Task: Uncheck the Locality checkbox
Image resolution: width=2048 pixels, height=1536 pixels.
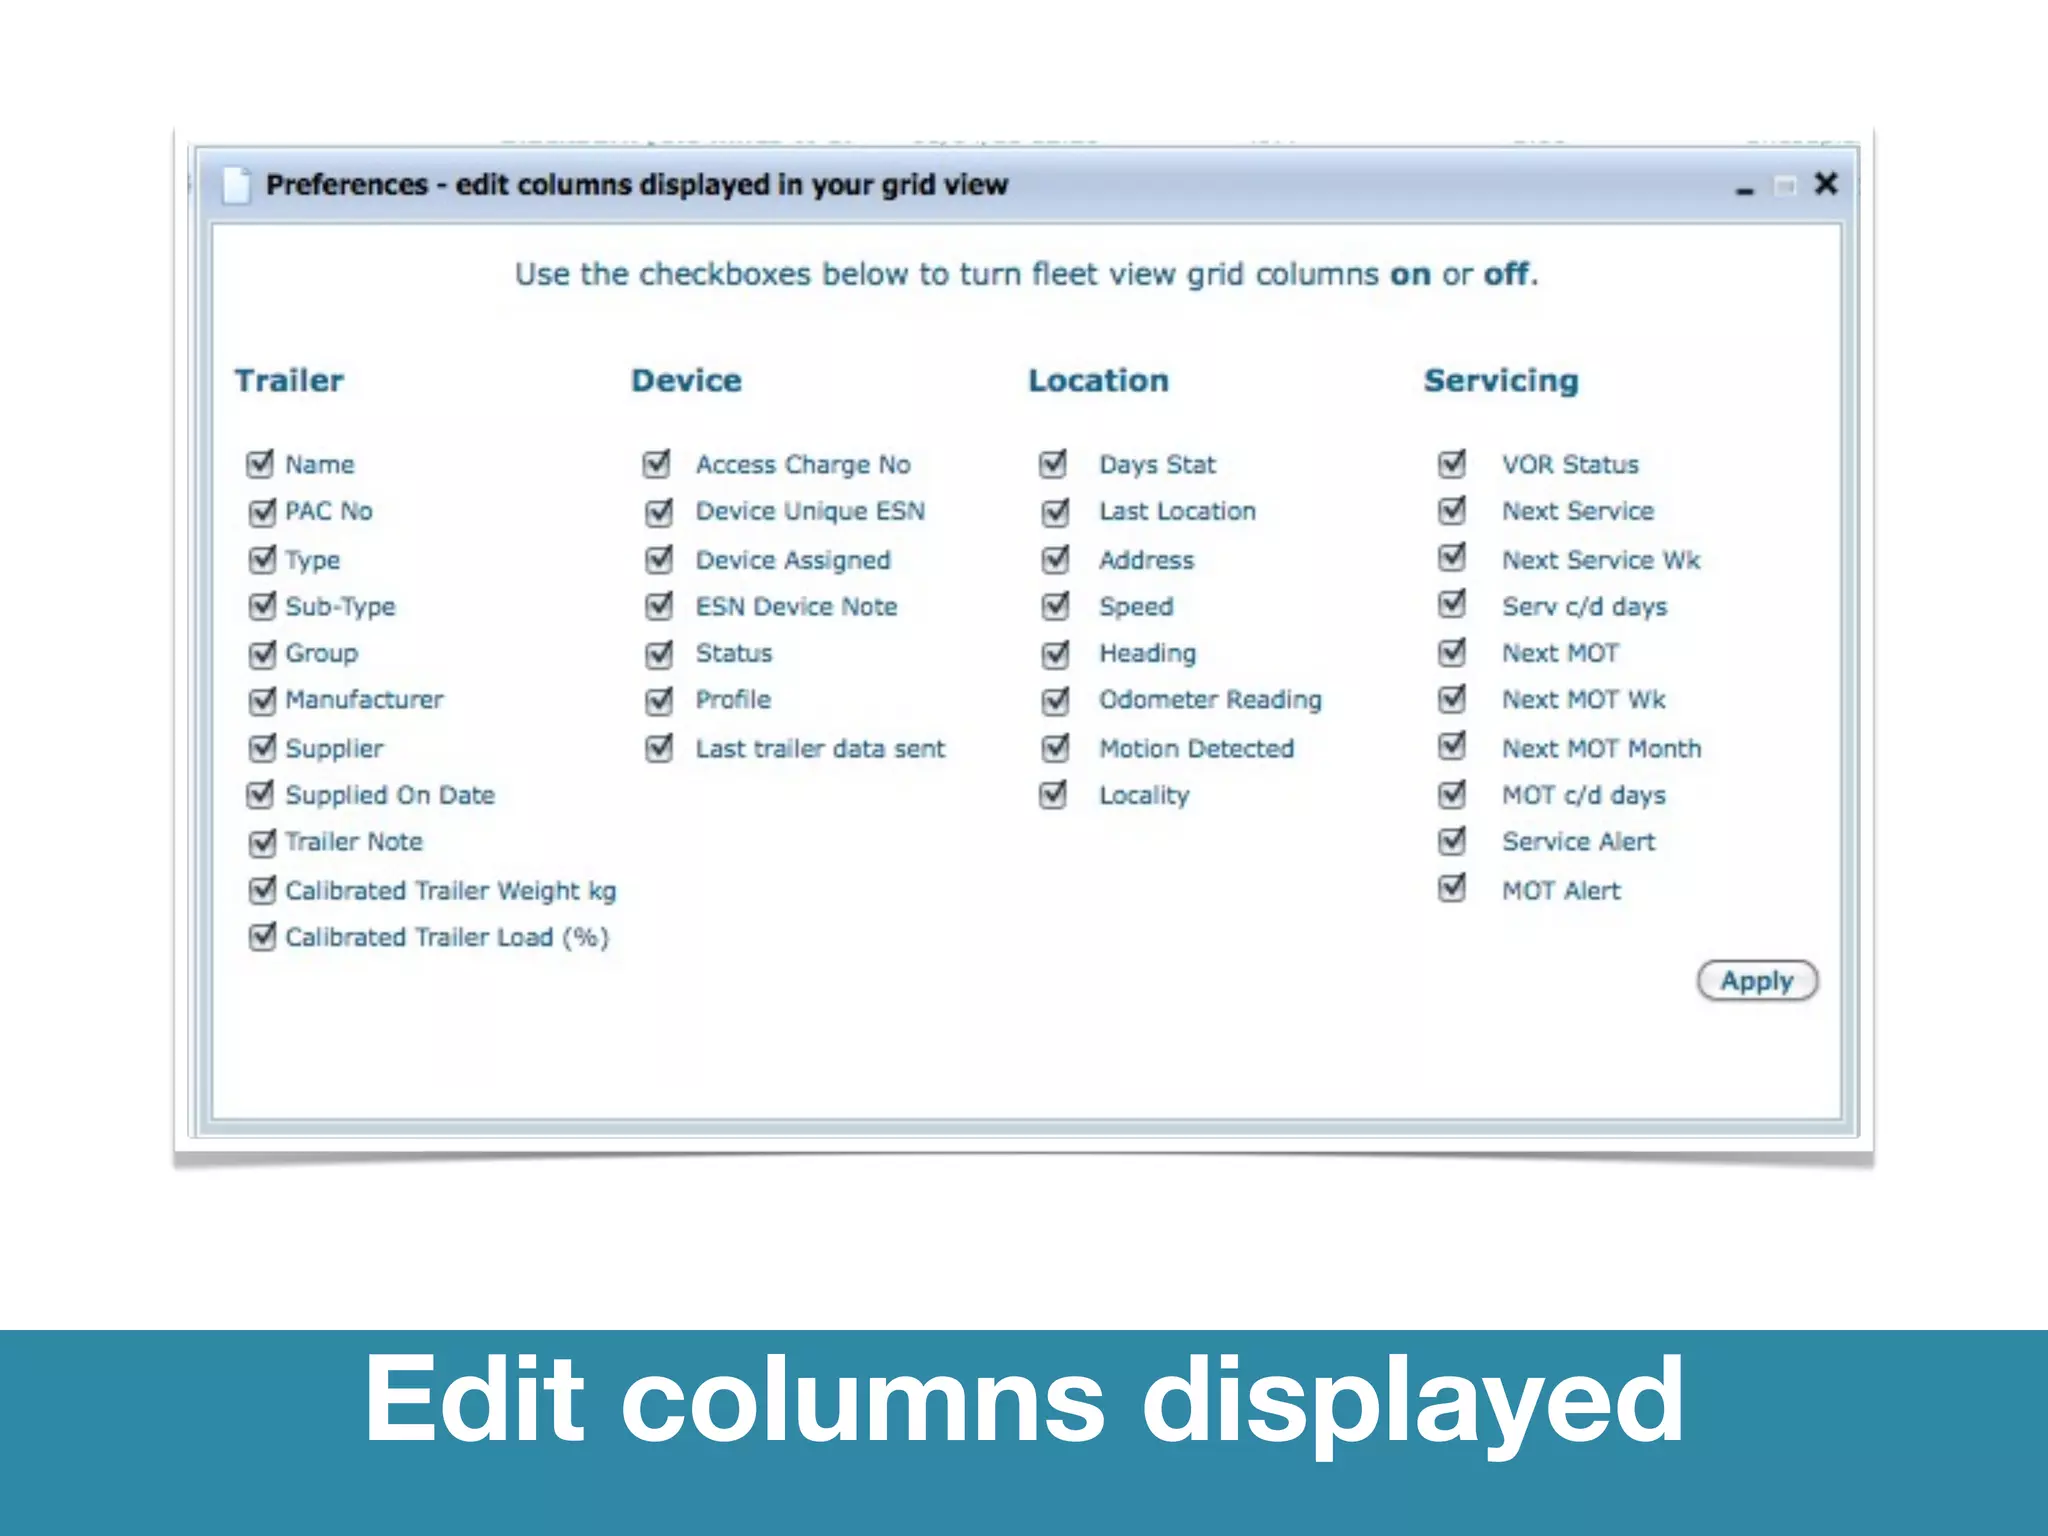Action: [x=1054, y=795]
